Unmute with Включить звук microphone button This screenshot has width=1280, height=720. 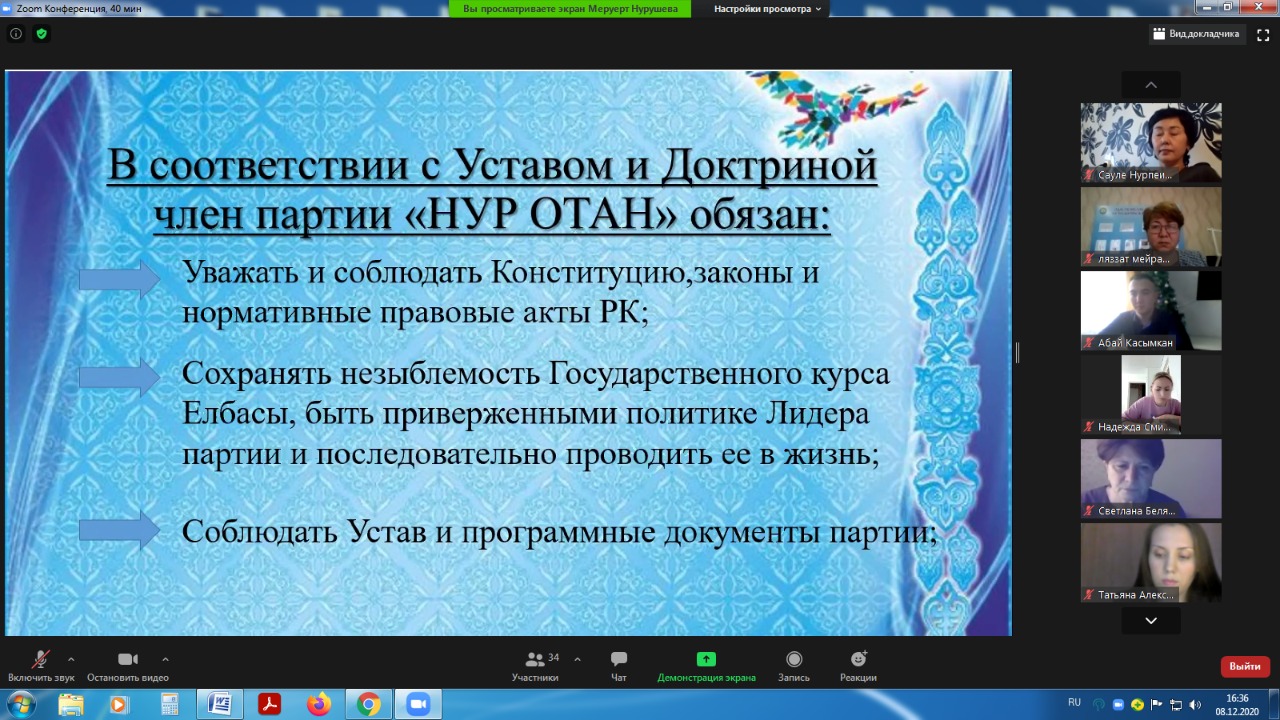tap(41, 666)
